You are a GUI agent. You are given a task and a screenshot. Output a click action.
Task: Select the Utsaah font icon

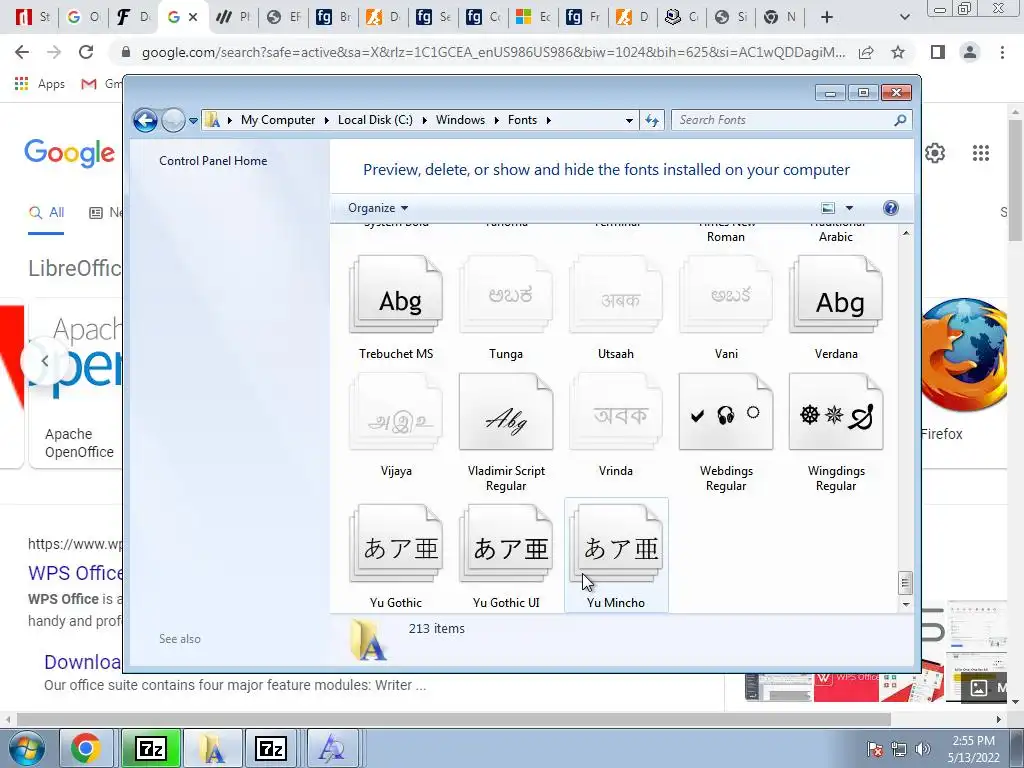click(x=616, y=295)
